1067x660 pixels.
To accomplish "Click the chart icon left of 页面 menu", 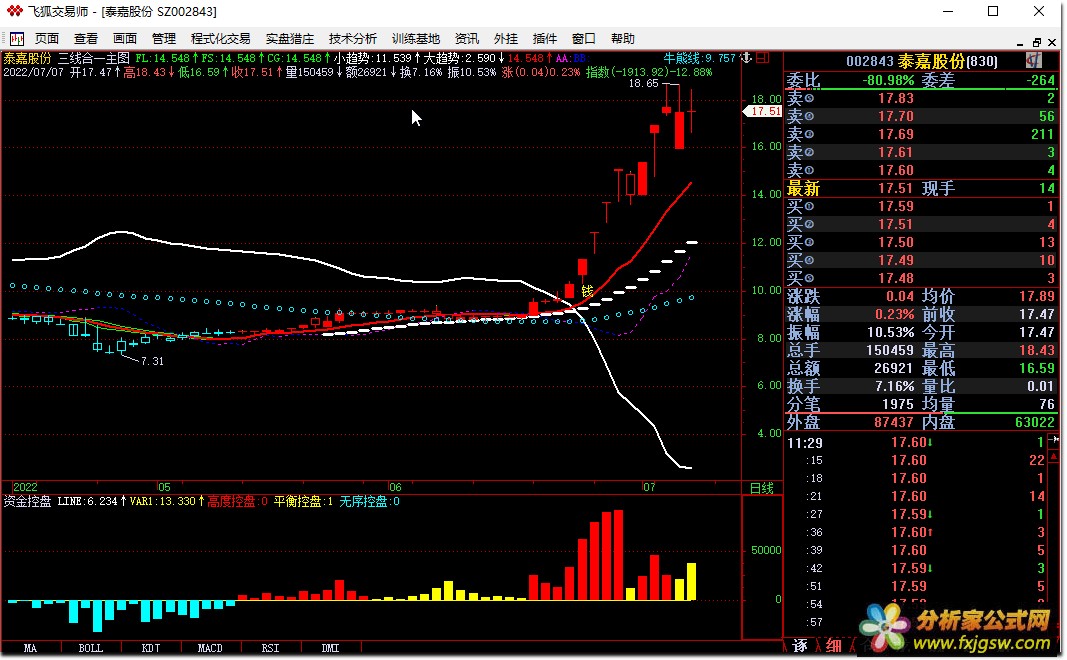I will point(16,39).
